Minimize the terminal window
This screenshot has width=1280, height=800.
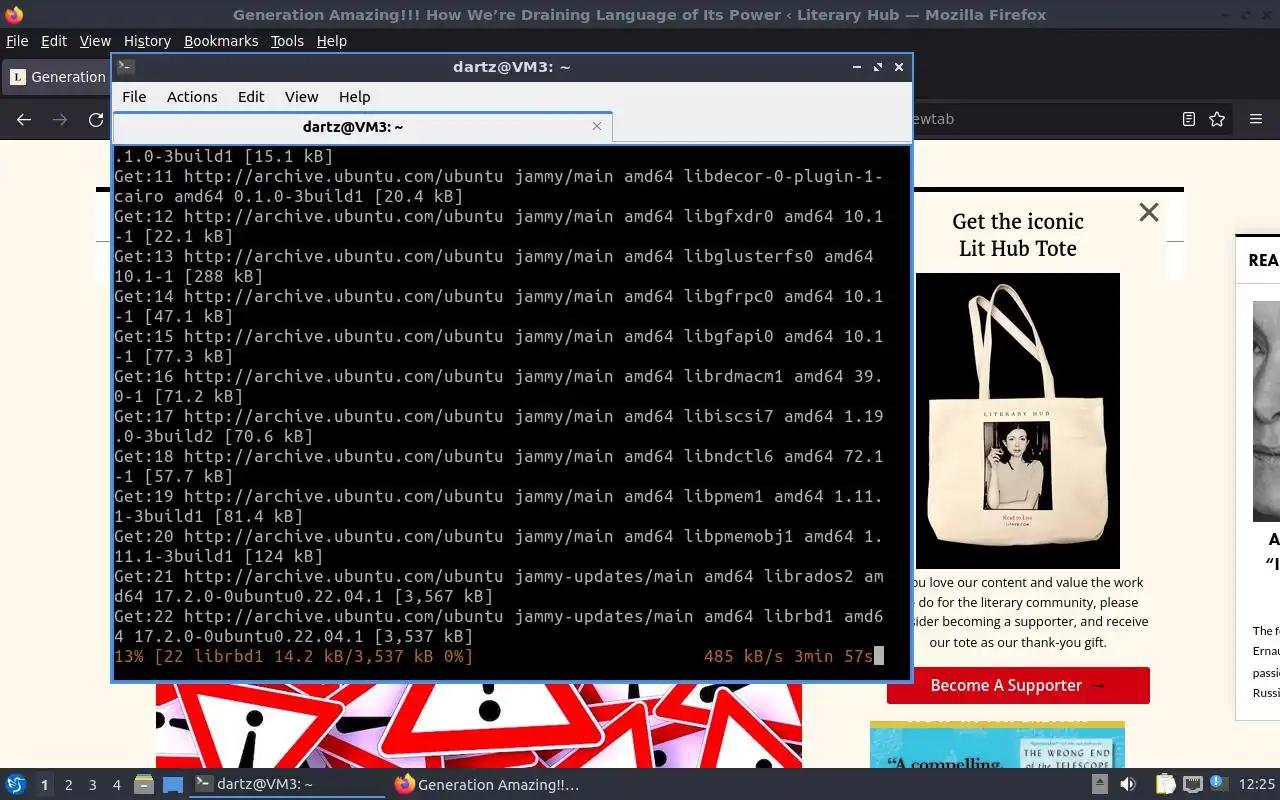(x=857, y=67)
